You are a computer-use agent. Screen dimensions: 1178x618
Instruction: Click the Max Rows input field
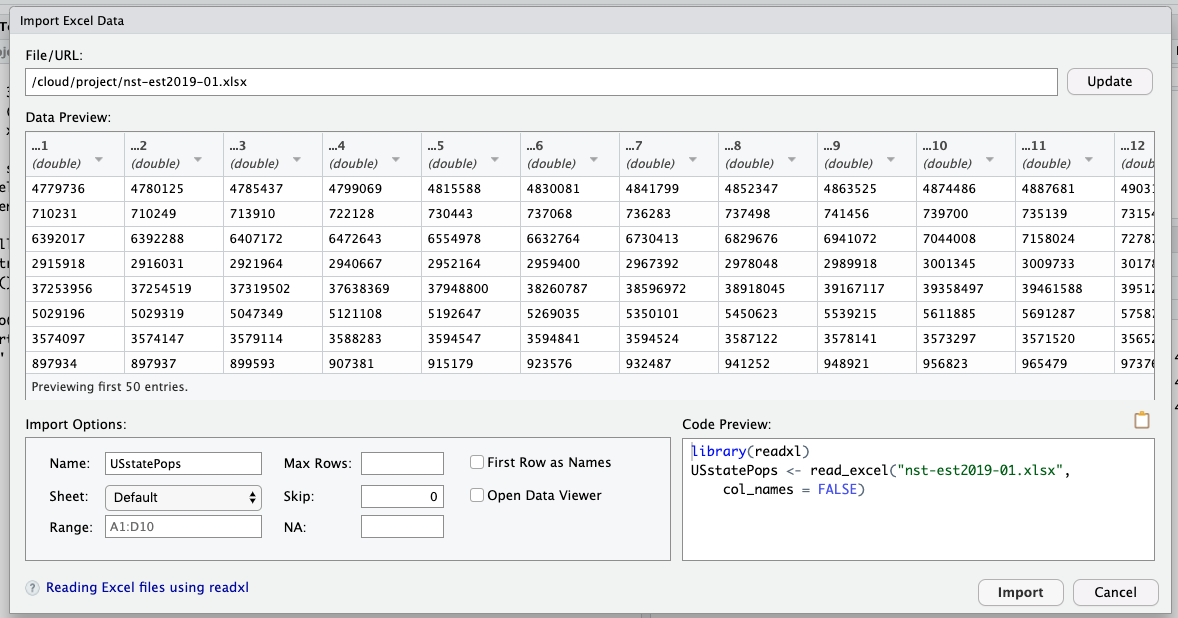tap(402, 462)
